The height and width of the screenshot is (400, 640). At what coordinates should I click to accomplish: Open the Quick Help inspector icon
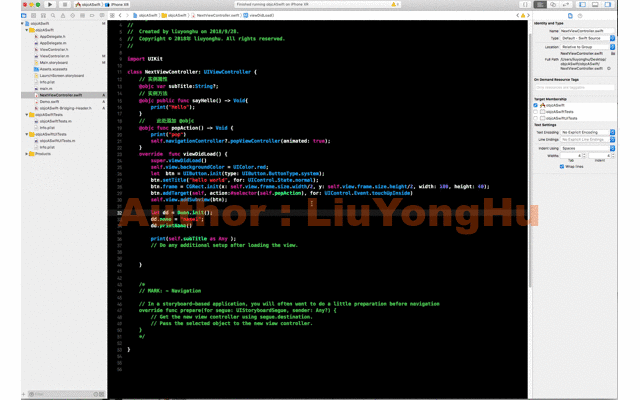click(x=580, y=16)
